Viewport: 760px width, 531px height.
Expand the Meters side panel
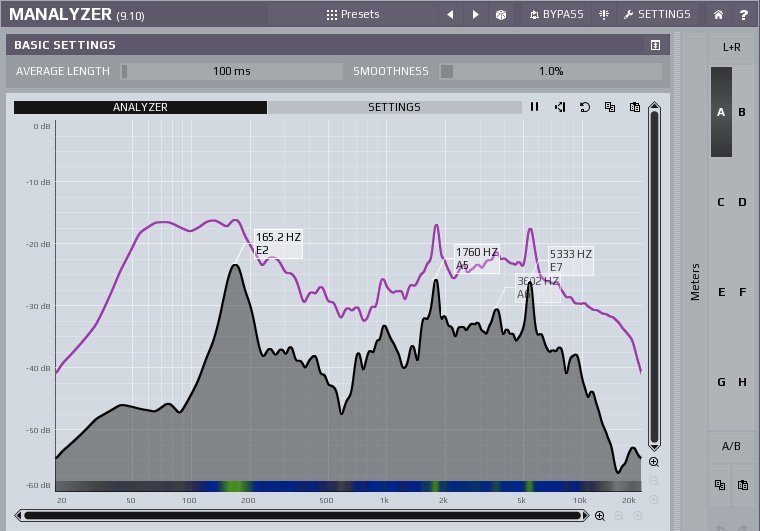[x=695, y=282]
